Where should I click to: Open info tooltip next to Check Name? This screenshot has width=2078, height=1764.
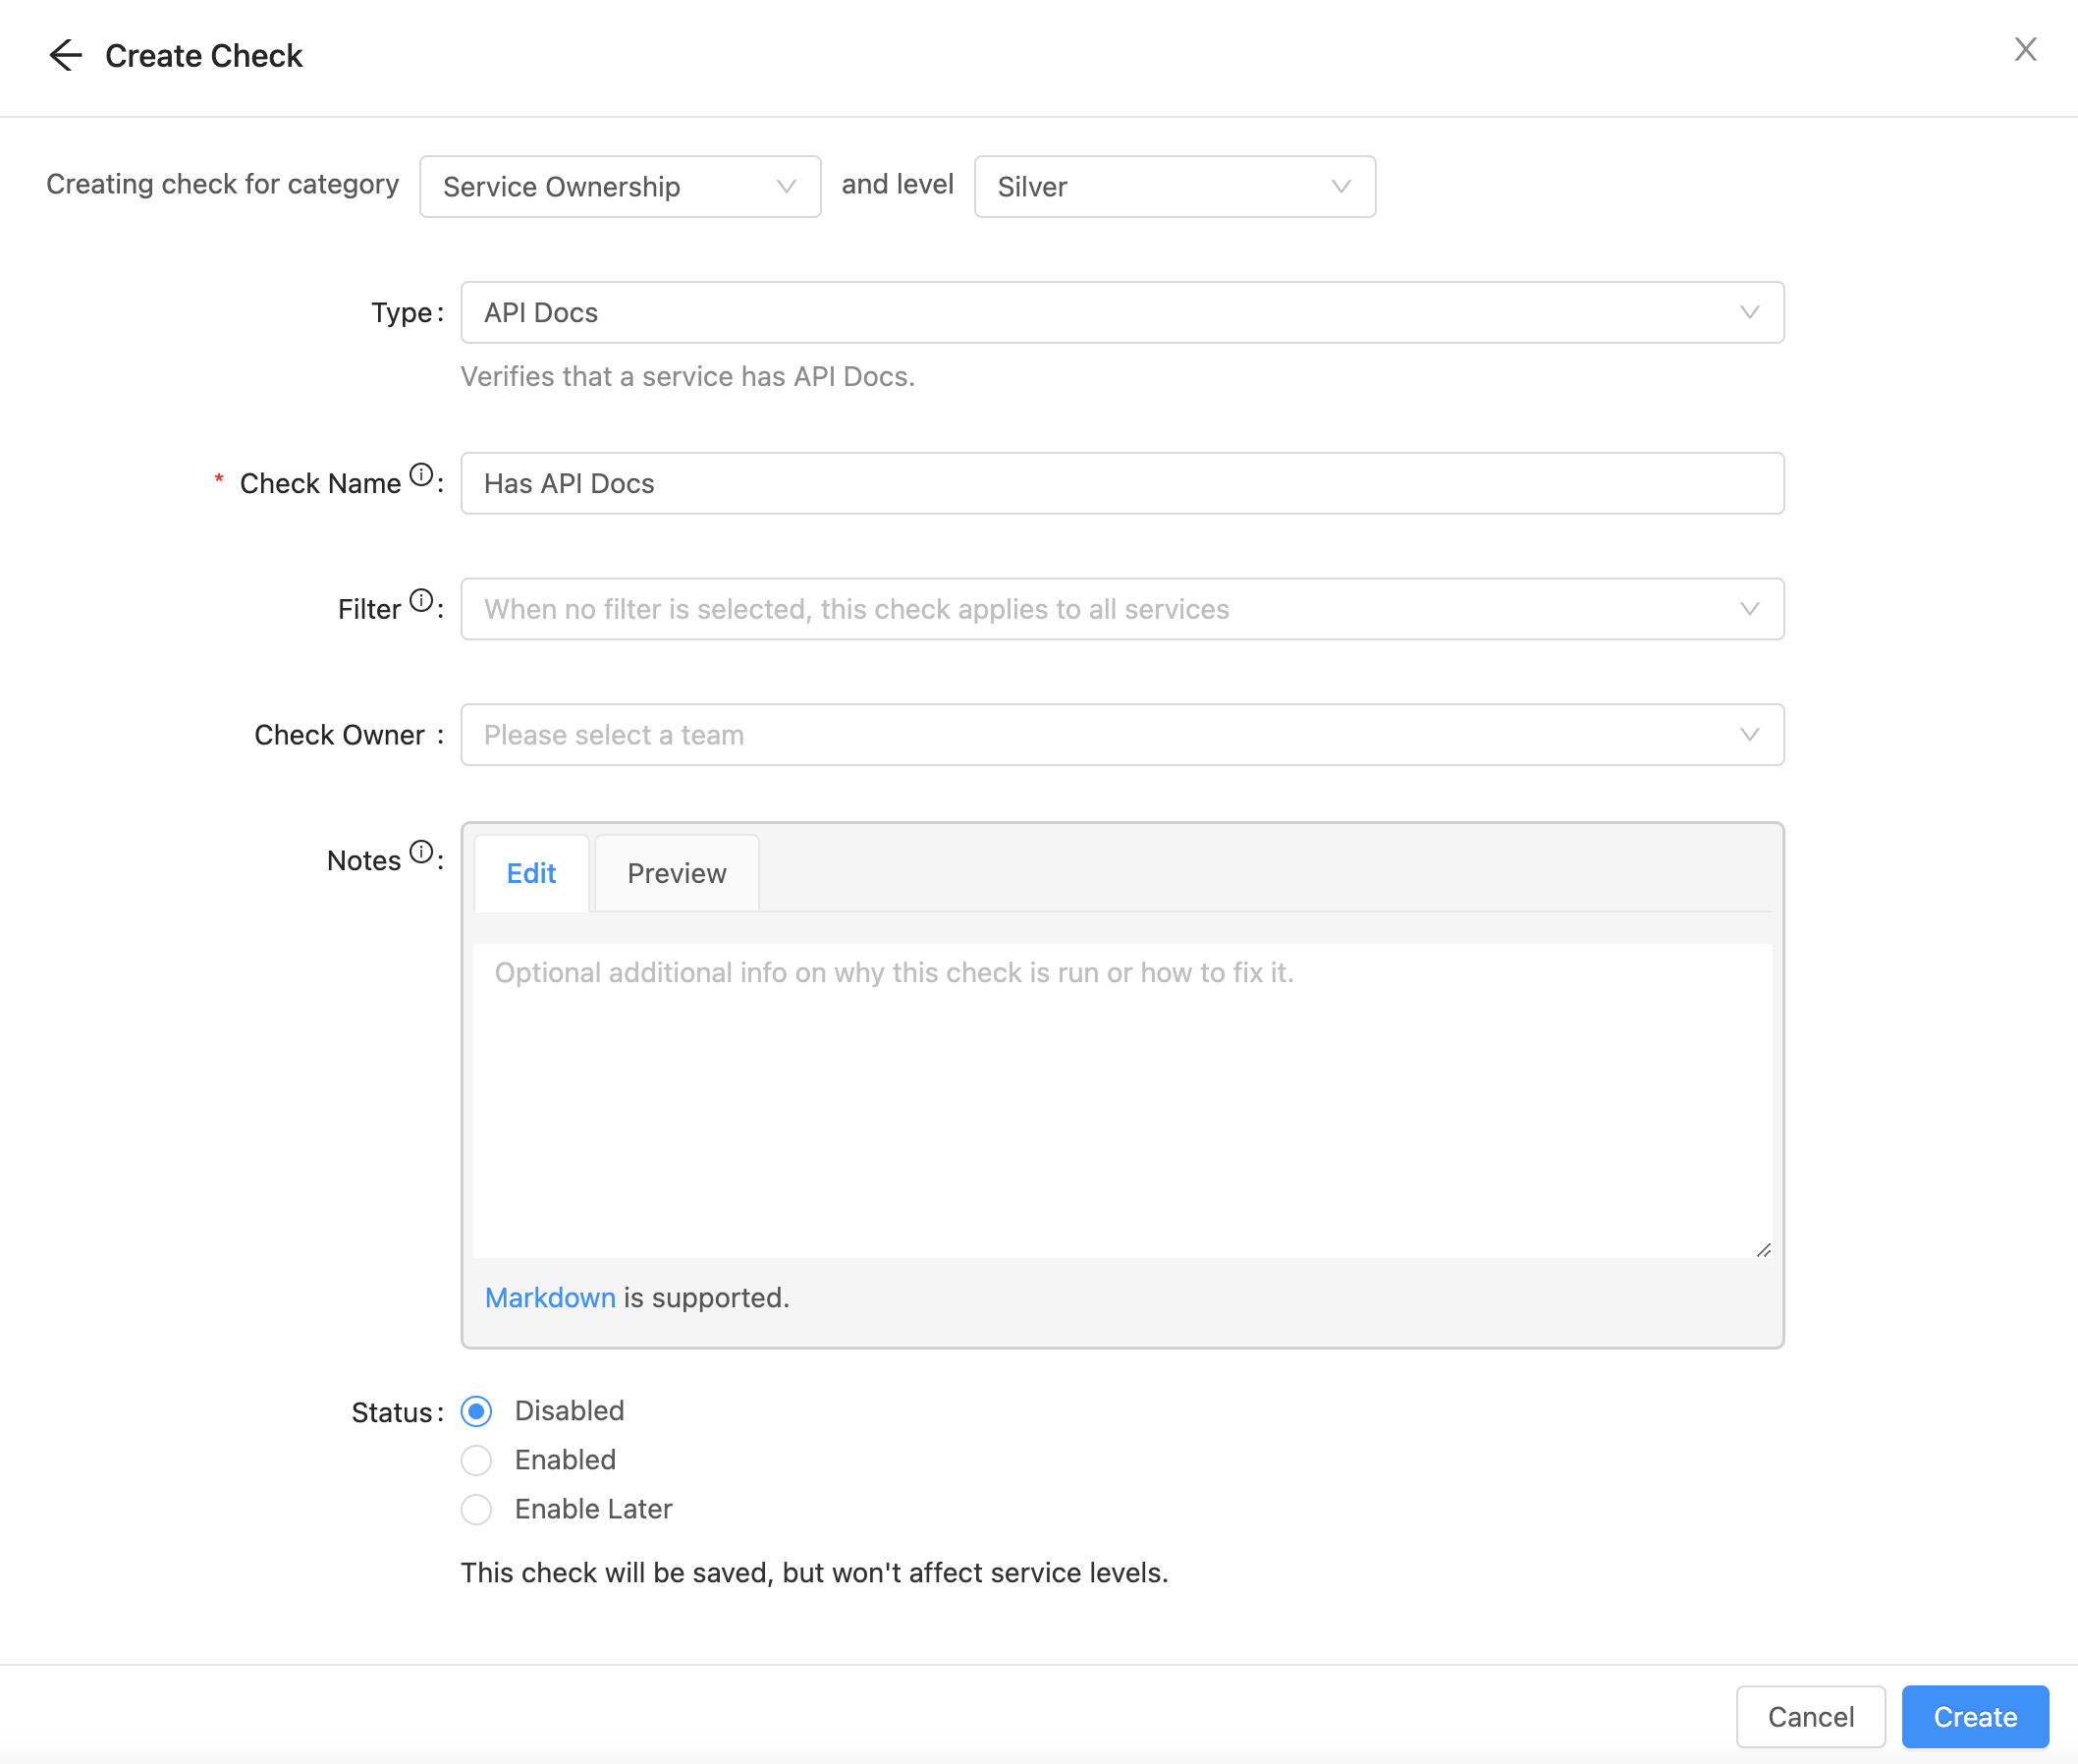pos(422,475)
